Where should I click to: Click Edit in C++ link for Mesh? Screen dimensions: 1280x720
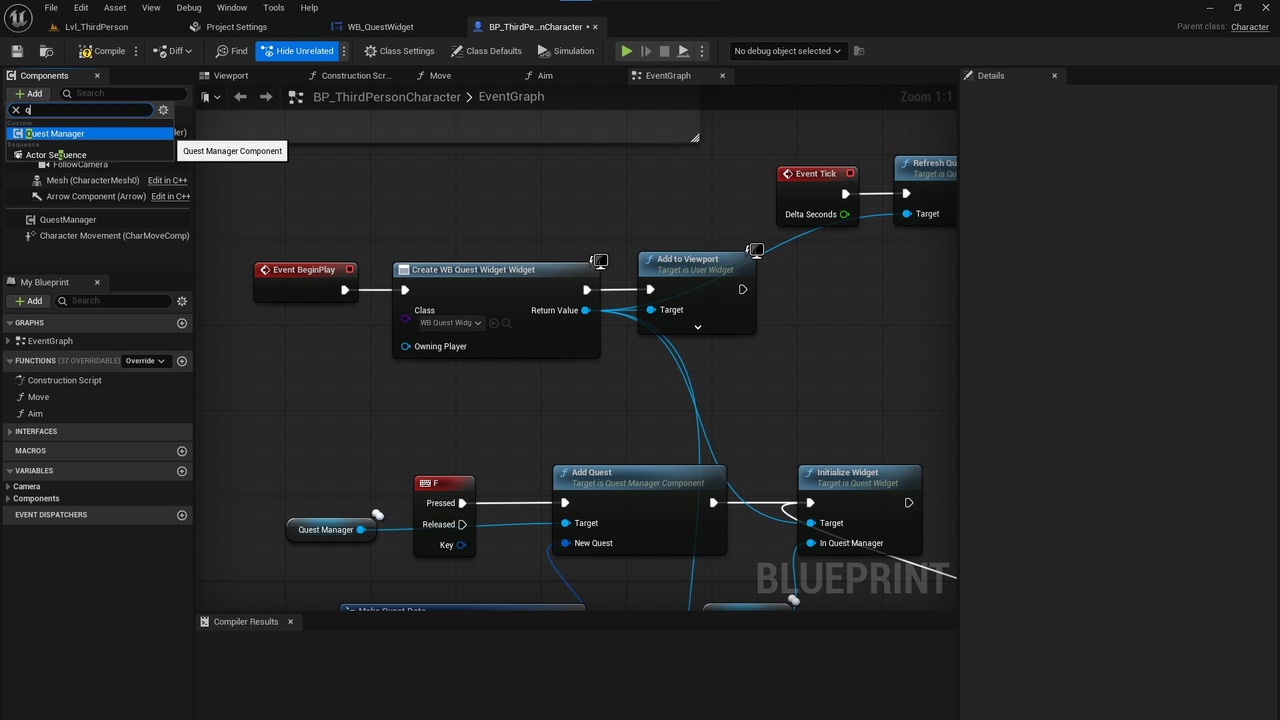point(168,181)
